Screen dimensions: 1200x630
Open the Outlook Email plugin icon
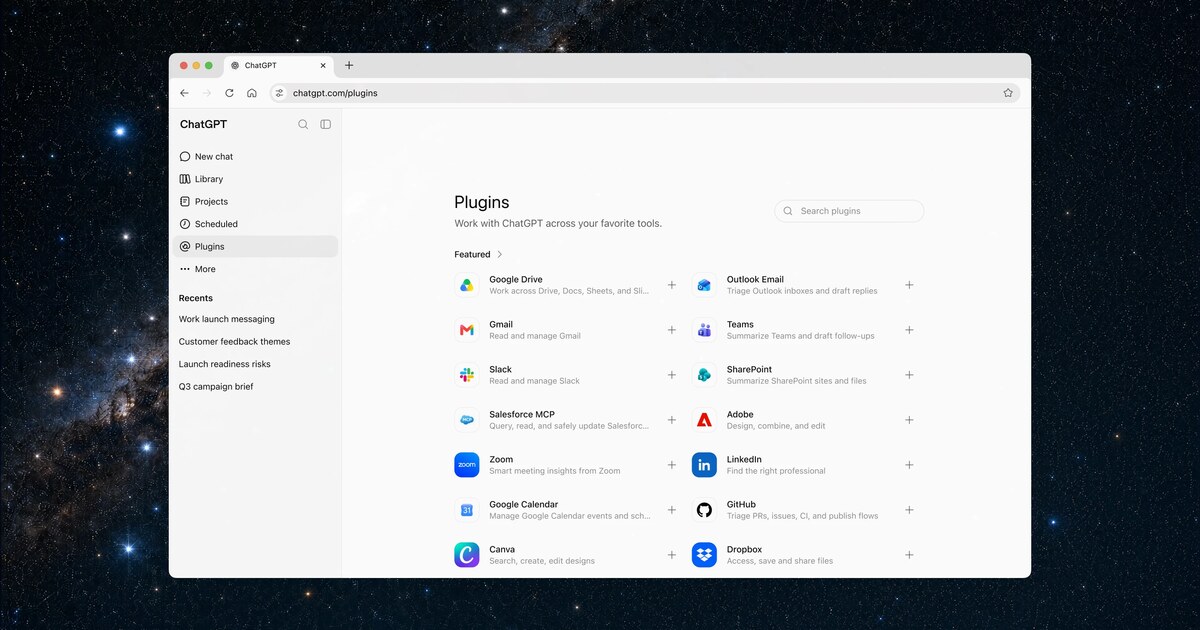click(704, 285)
